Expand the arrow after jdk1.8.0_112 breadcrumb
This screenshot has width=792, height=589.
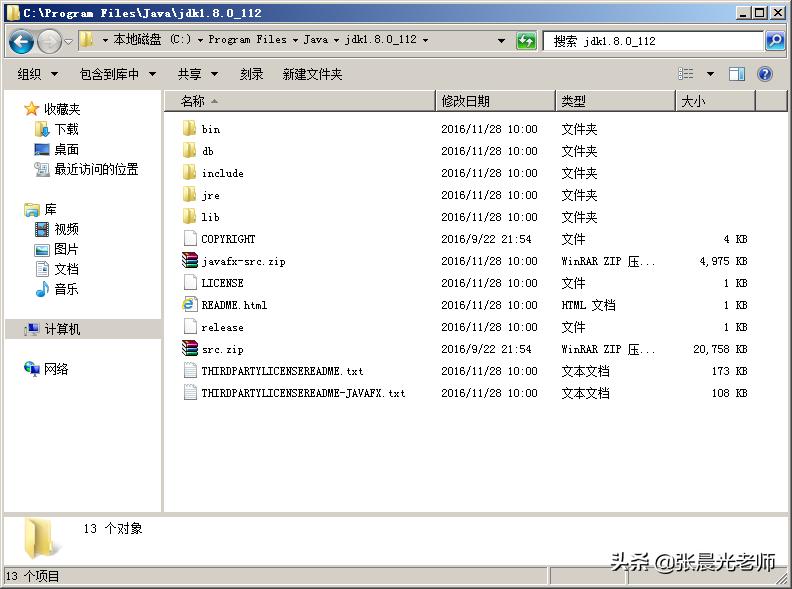click(425, 40)
